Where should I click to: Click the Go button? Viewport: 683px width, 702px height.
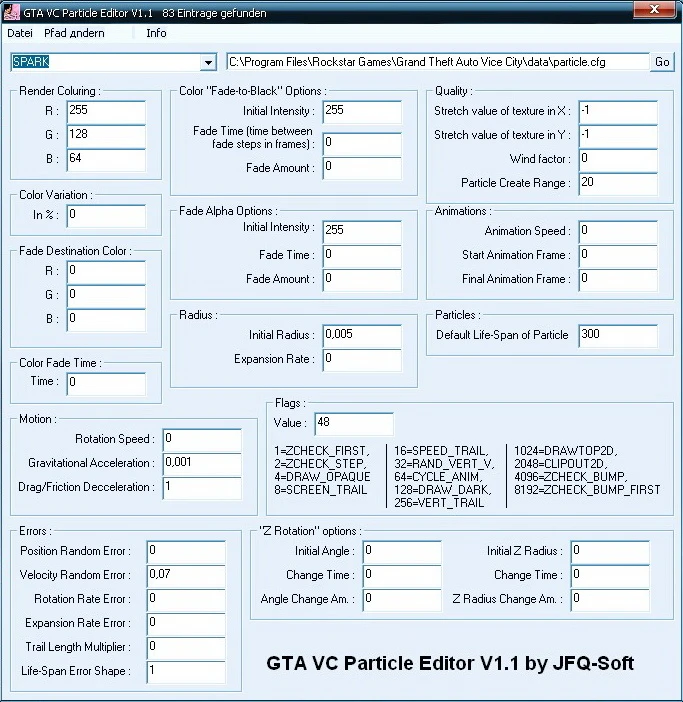[662, 62]
